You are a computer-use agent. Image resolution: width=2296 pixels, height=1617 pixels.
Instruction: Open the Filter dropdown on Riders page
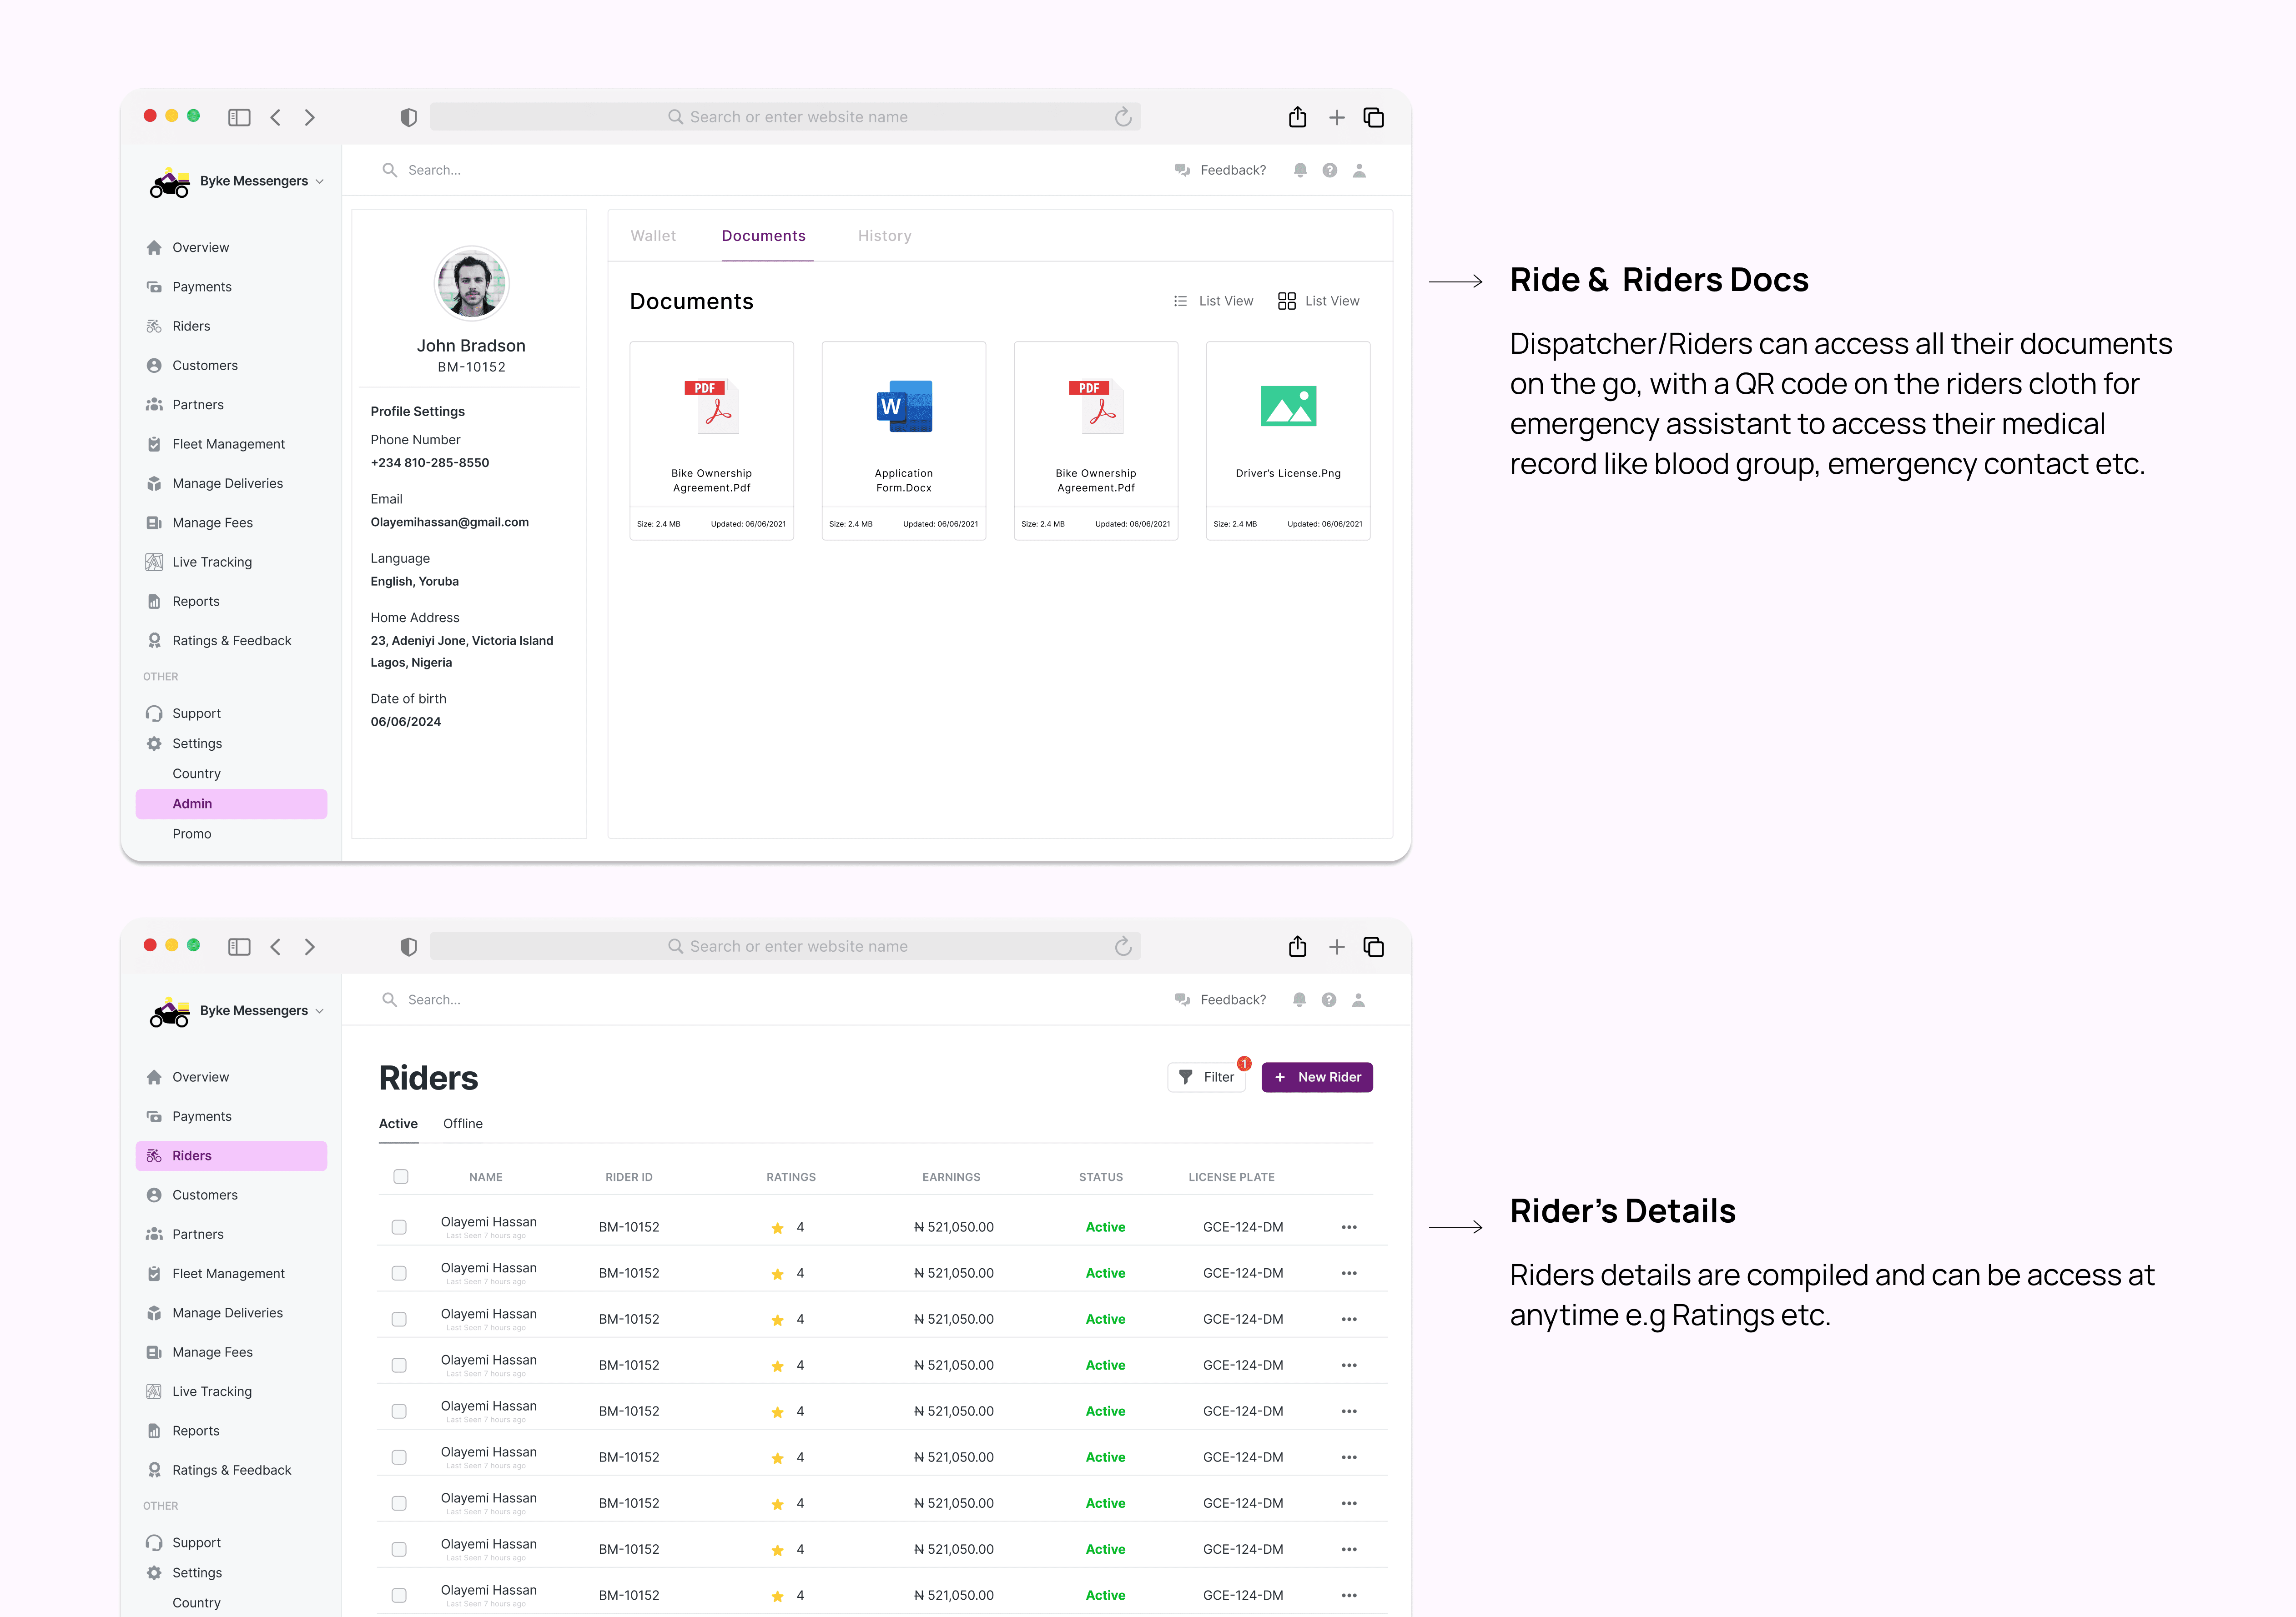[x=1207, y=1077]
